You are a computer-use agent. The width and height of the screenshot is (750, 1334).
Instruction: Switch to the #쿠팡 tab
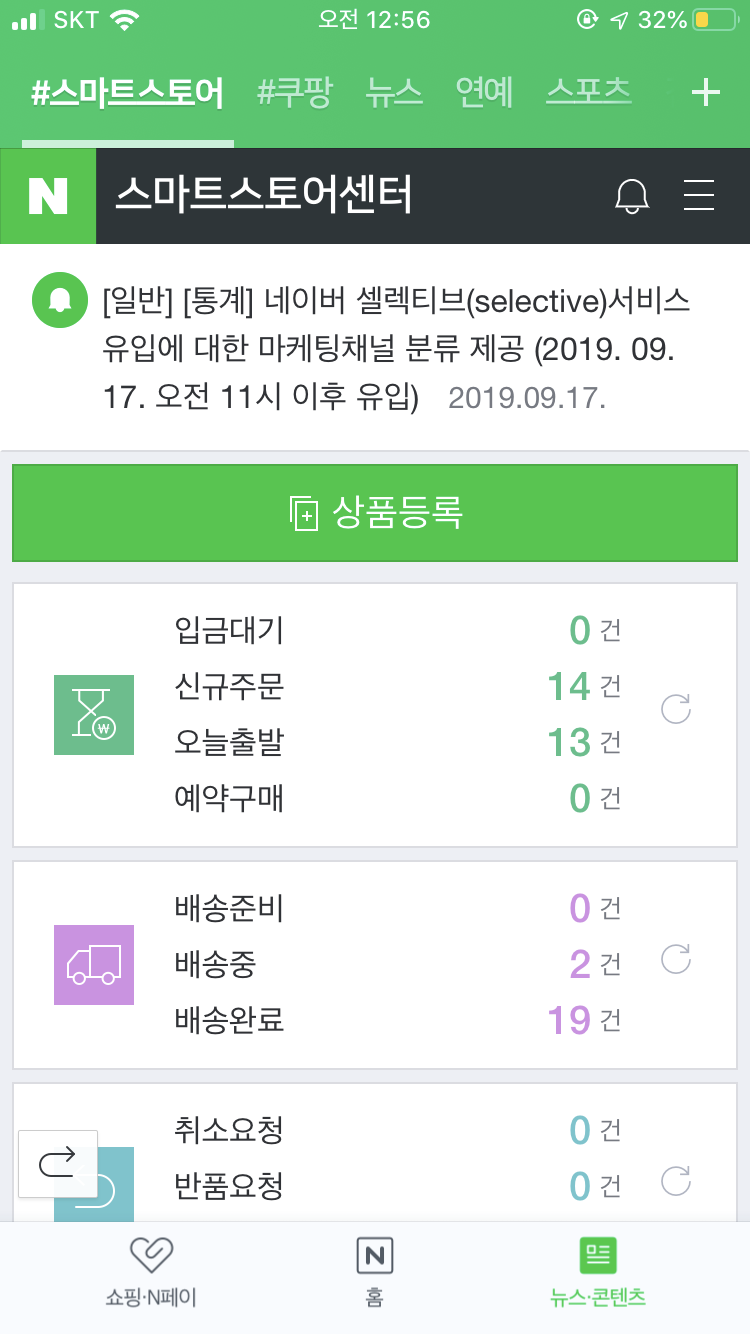tap(295, 93)
